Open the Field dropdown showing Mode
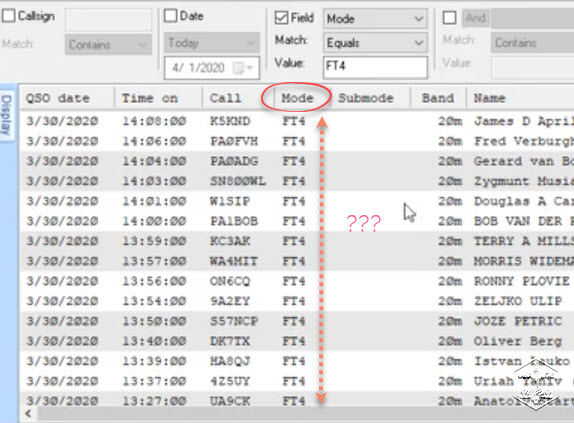The image size is (574, 423). pos(375,19)
